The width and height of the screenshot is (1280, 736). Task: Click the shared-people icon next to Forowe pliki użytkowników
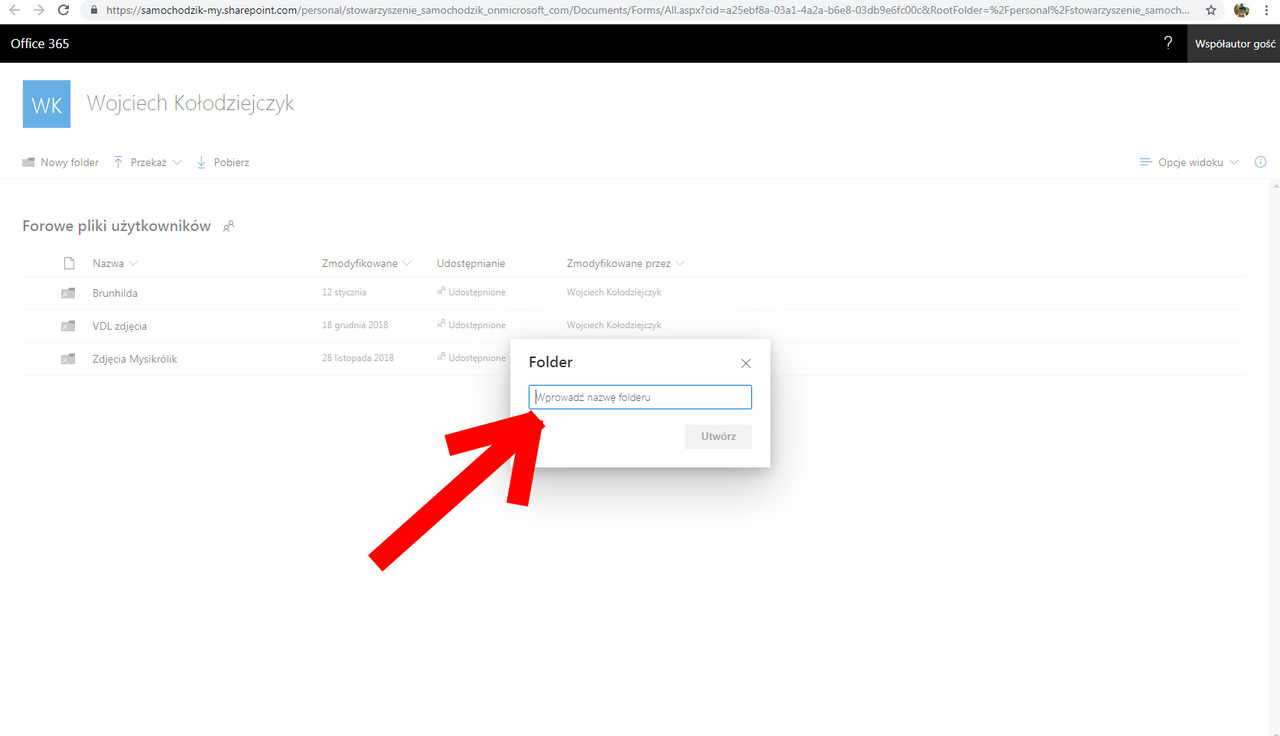[229, 226]
